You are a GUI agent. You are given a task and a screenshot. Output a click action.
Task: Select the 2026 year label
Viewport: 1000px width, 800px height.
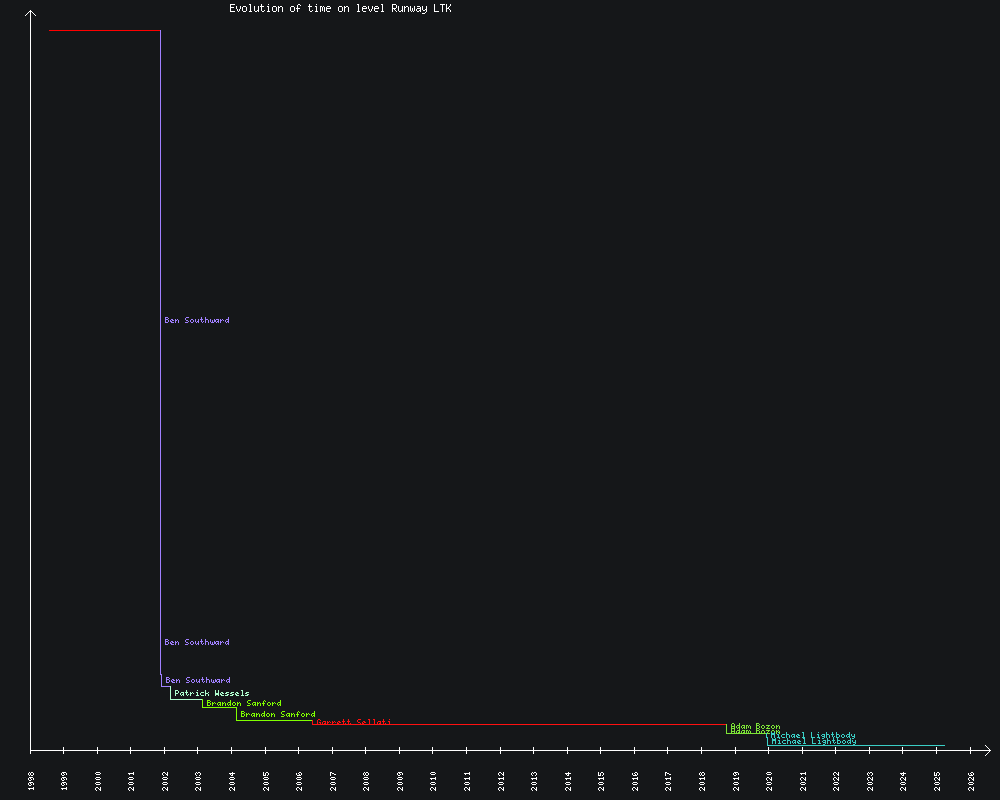[971, 780]
